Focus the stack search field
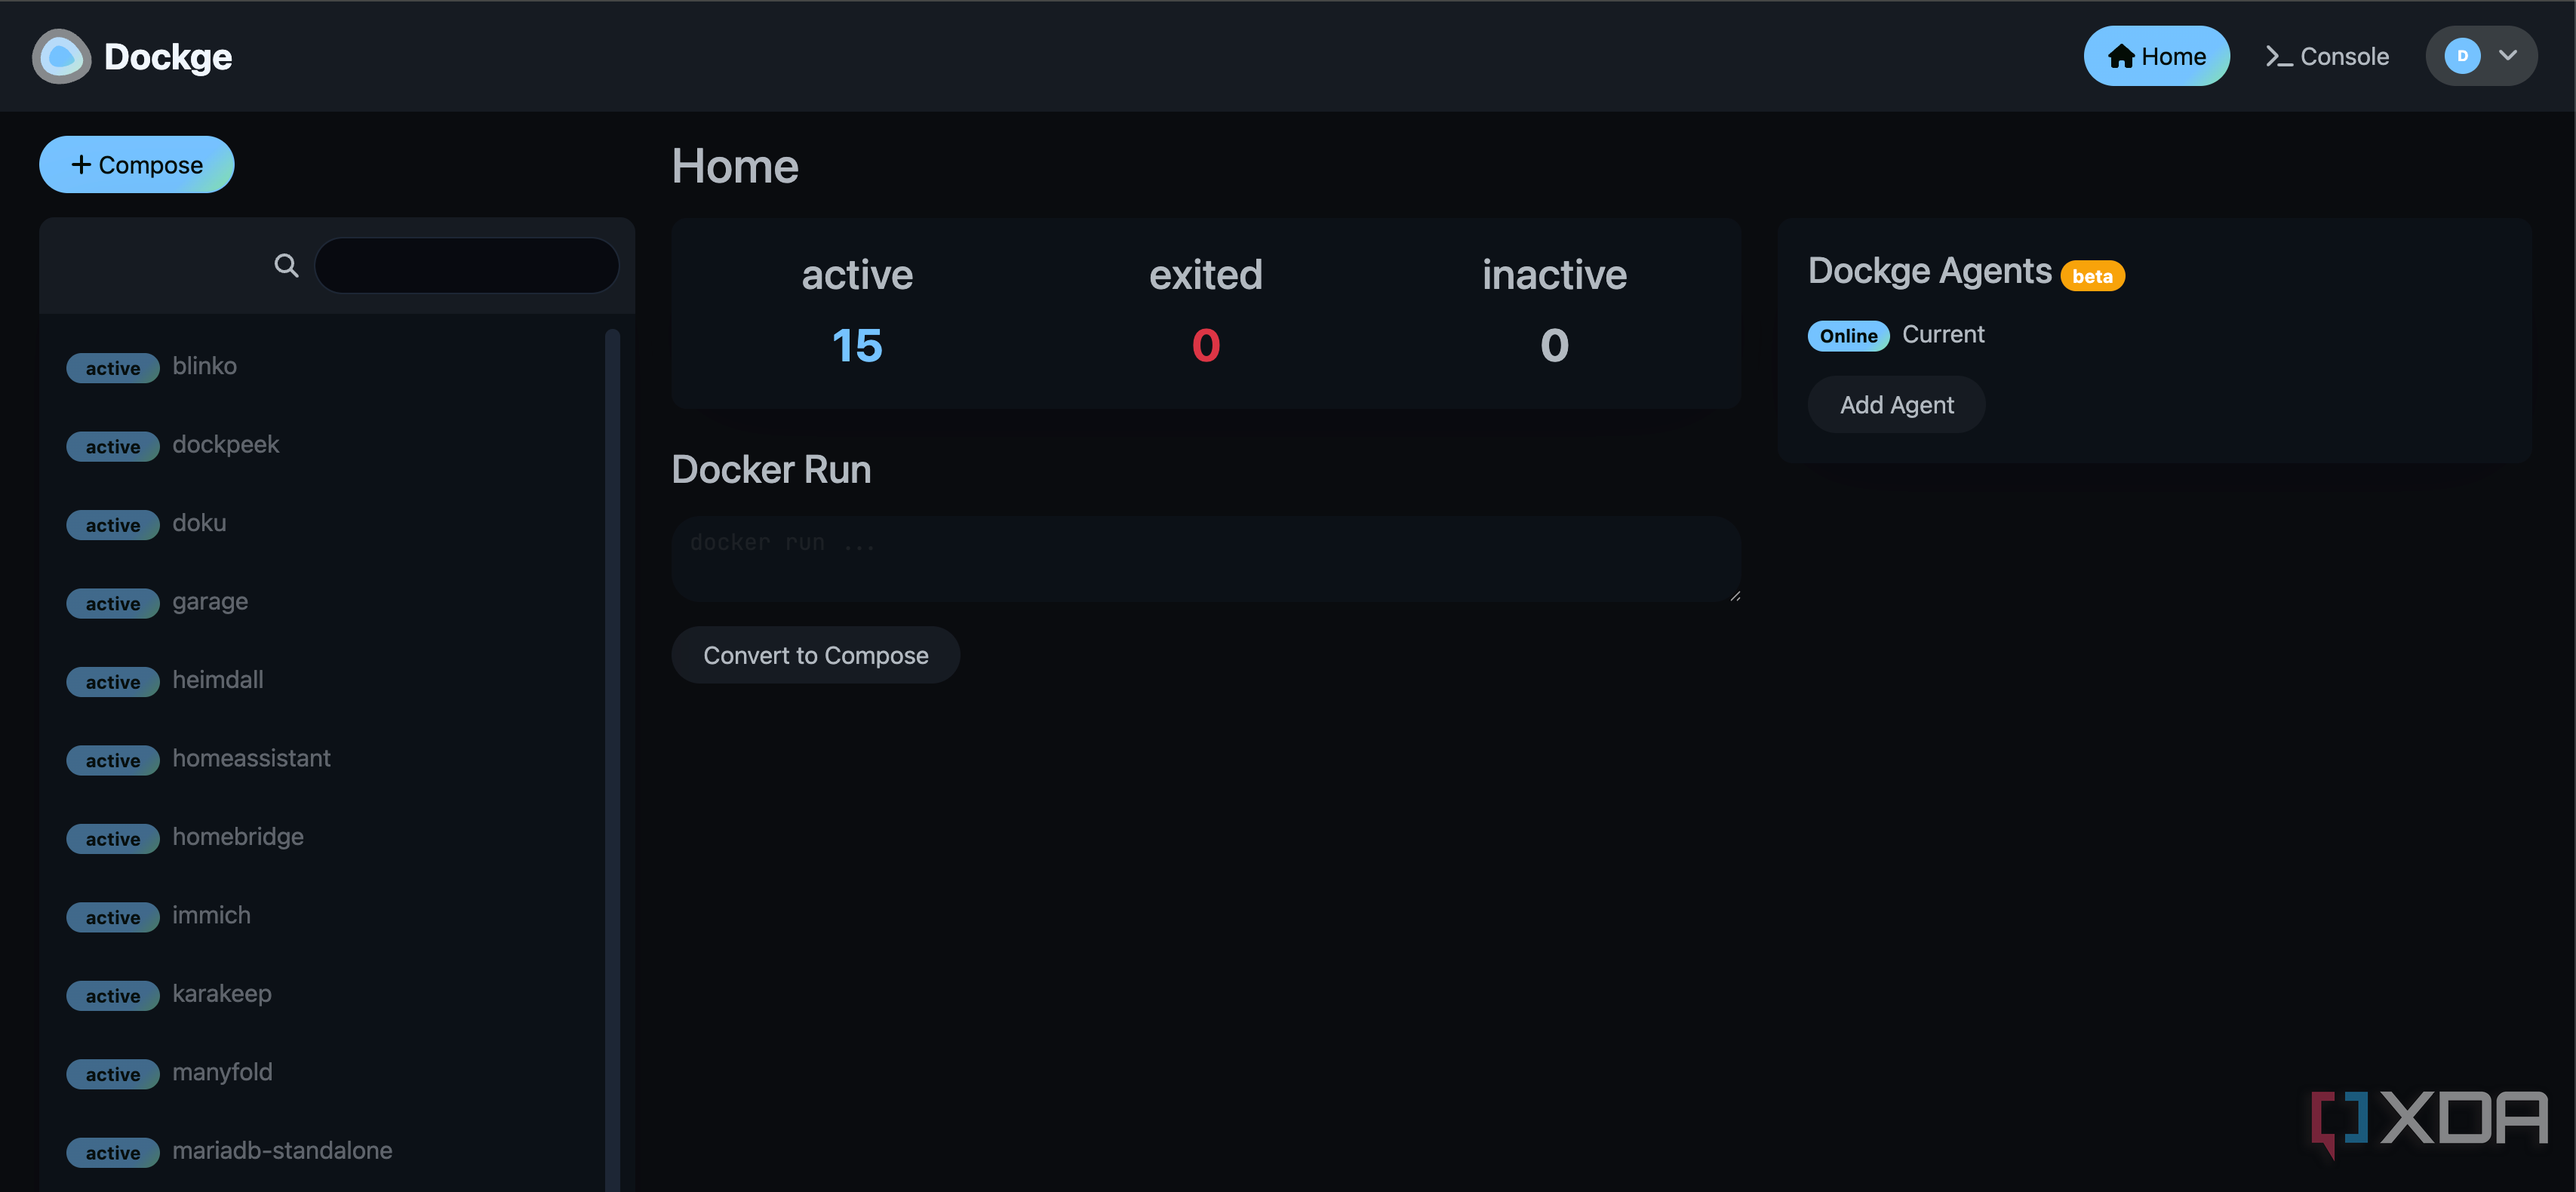 467,265
